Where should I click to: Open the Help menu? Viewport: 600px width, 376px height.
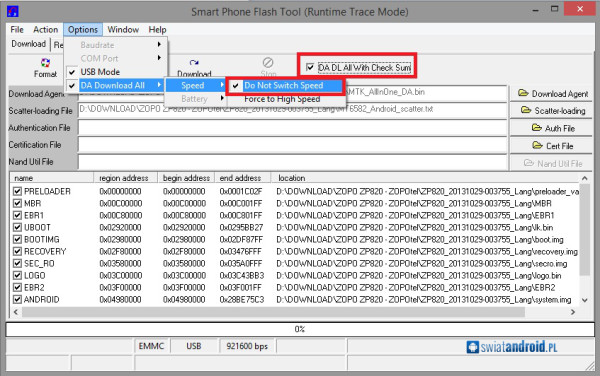point(157,29)
